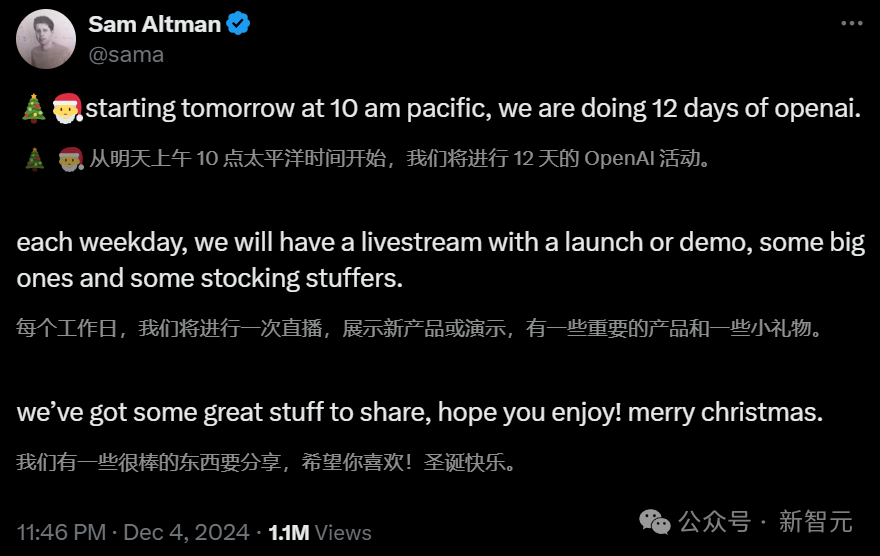Click the WeChat logo icon in watermark
880x556 pixels.
pyautogui.click(x=654, y=522)
